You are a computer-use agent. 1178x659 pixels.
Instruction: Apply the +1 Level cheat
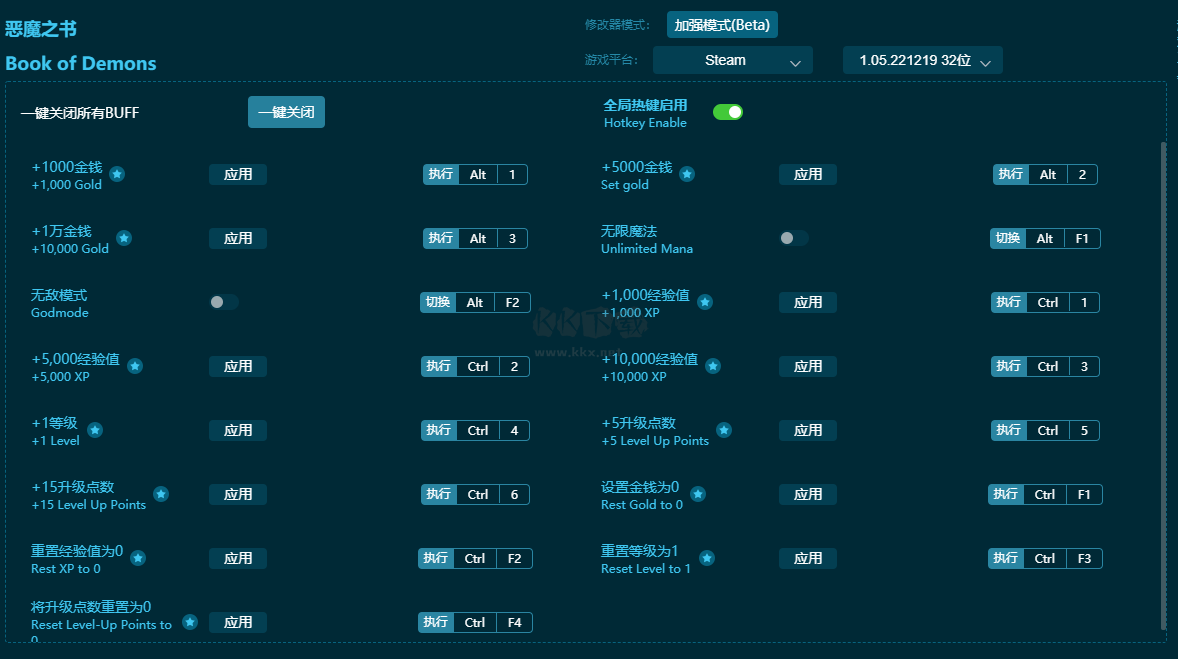238,430
